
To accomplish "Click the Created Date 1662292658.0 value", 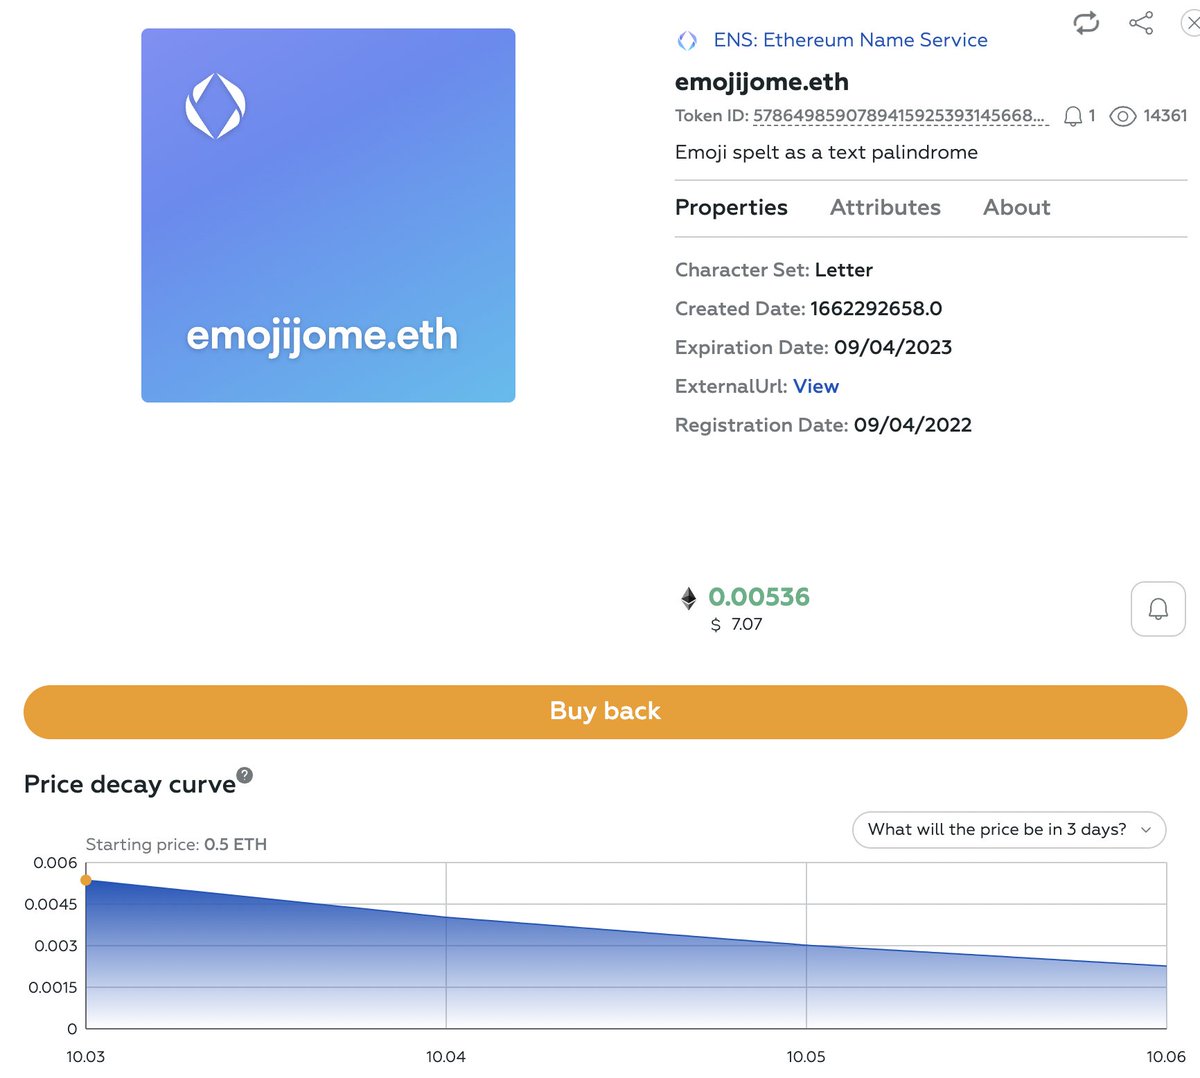I will point(876,308).
